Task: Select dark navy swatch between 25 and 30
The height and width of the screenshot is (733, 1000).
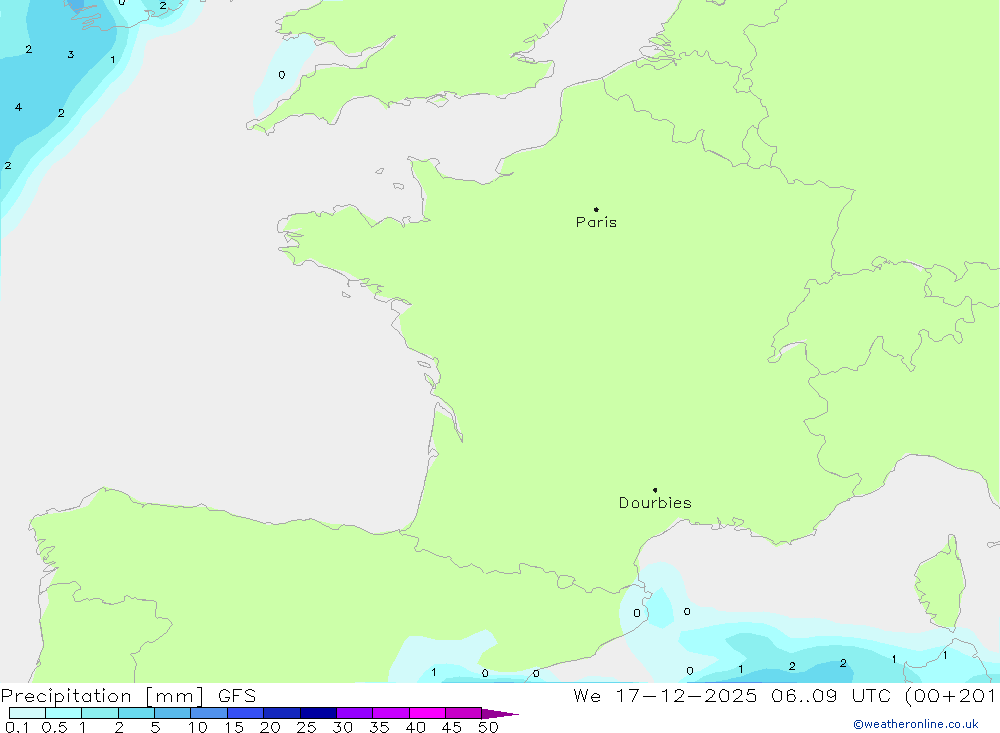Action: tap(318, 713)
